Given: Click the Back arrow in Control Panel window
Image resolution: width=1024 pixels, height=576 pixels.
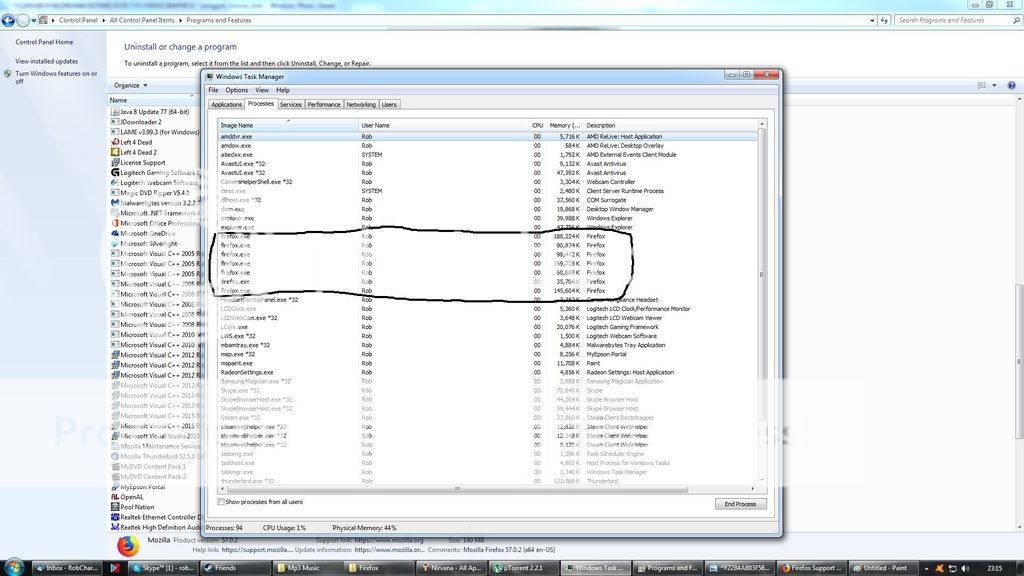Looking at the screenshot, I should pos(8,20).
